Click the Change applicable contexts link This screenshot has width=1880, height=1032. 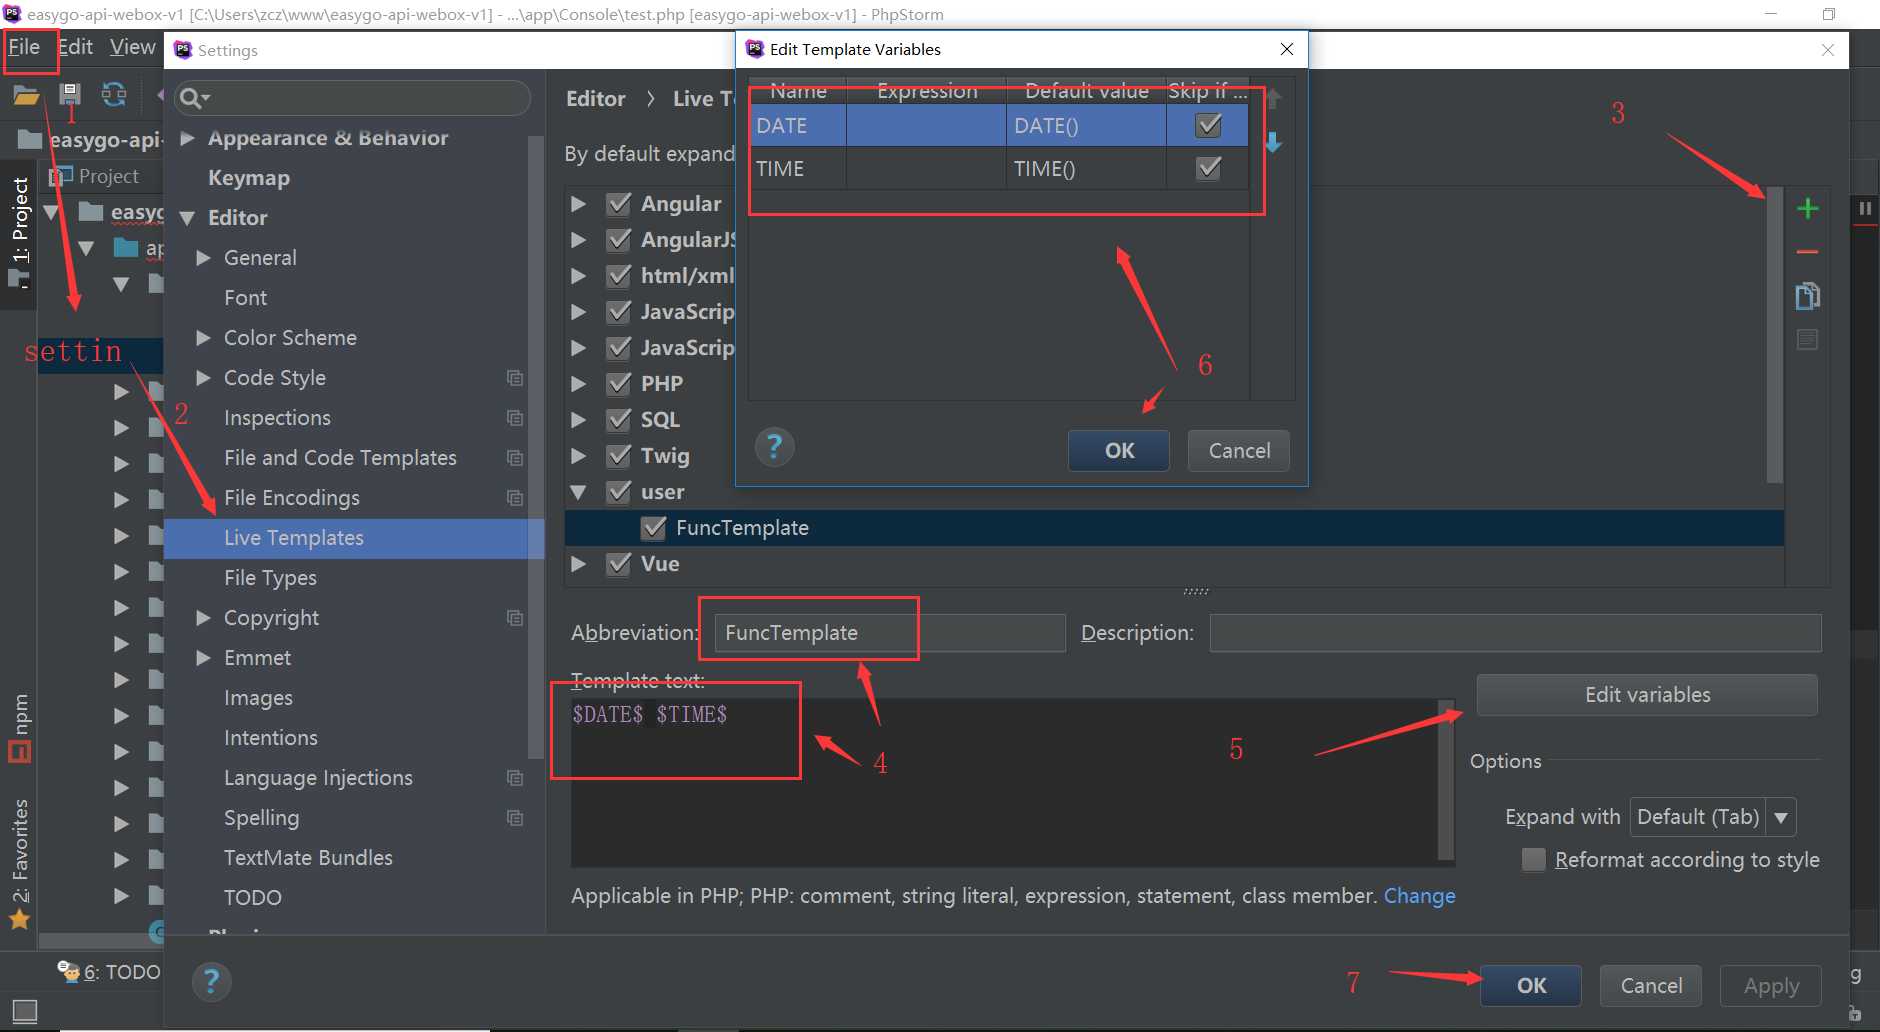pos(1419,896)
